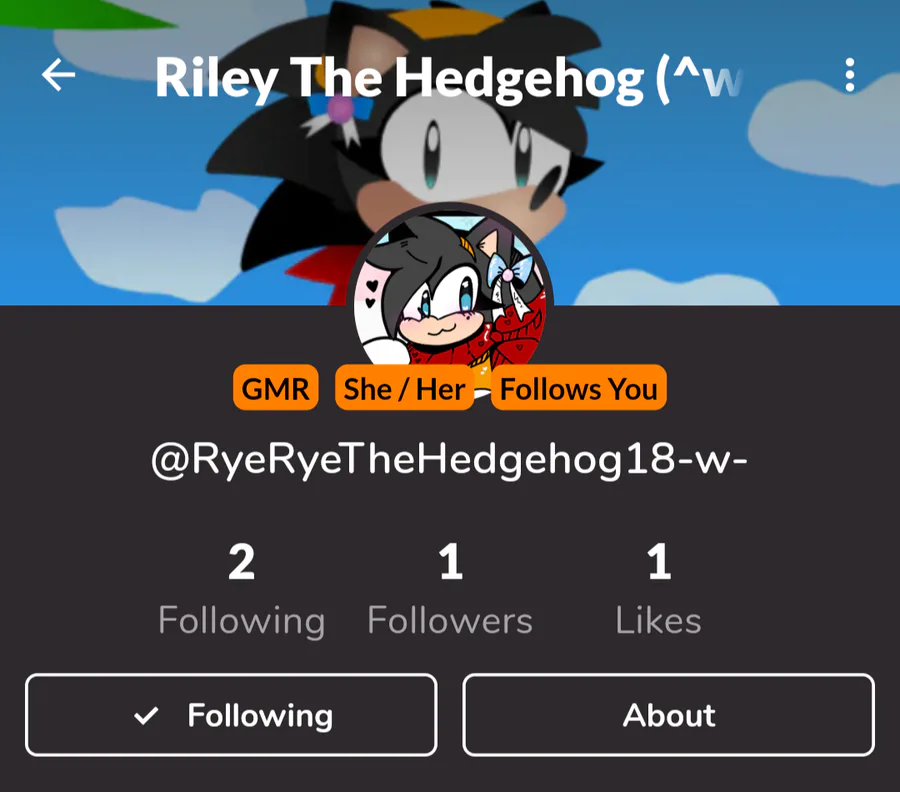Image resolution: width=900 pixels, height=792 pixels.
Task: Open the three-dot more options menu
Action: [x=850, y=75]
